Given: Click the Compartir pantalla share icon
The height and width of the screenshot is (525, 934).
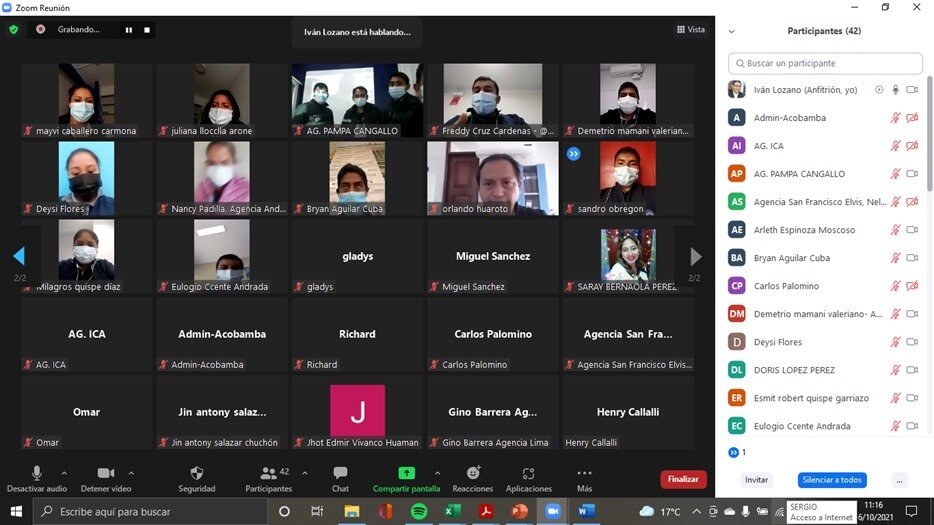Looking at the screenshot, I should coord(406,474).
